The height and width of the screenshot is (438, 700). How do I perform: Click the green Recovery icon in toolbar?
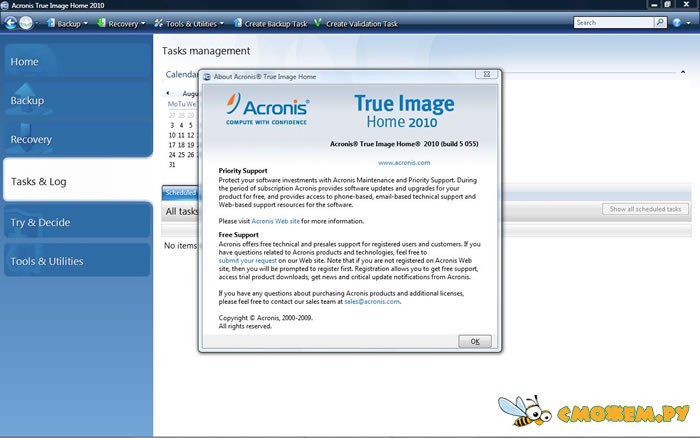click(101, 23)
